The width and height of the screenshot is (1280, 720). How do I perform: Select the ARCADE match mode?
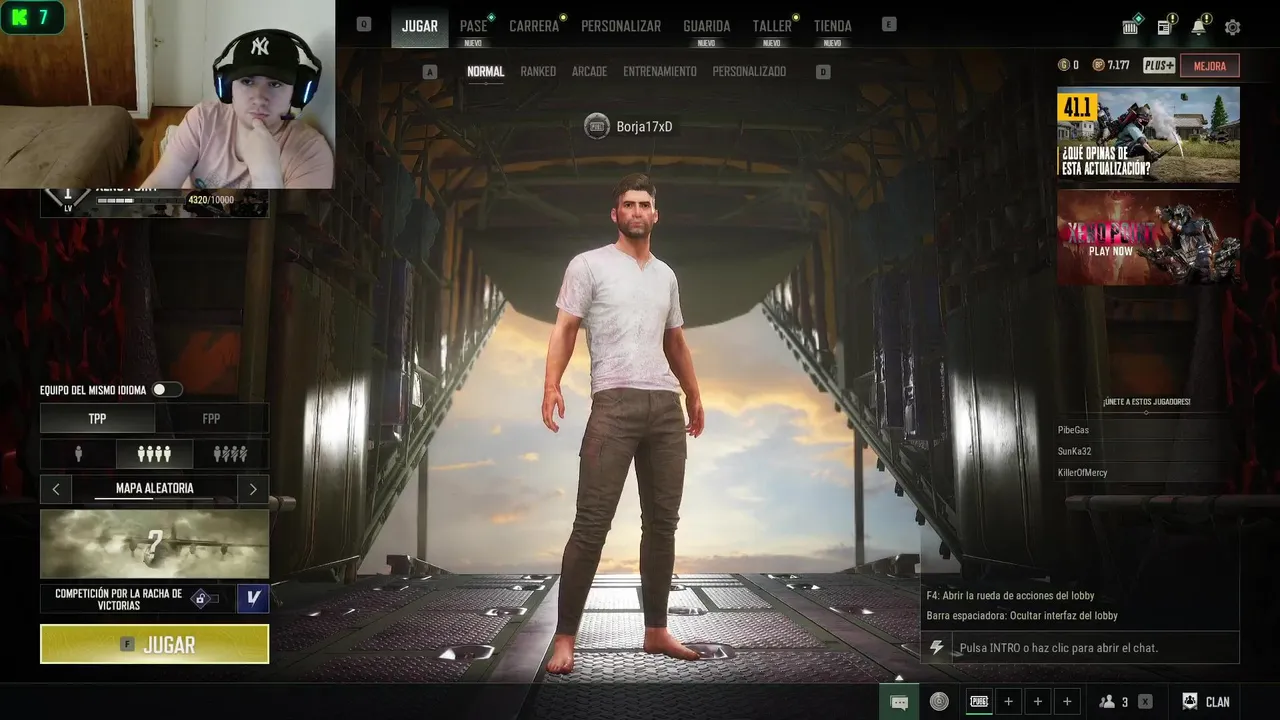pyautogui.click(x=590, y=72)
